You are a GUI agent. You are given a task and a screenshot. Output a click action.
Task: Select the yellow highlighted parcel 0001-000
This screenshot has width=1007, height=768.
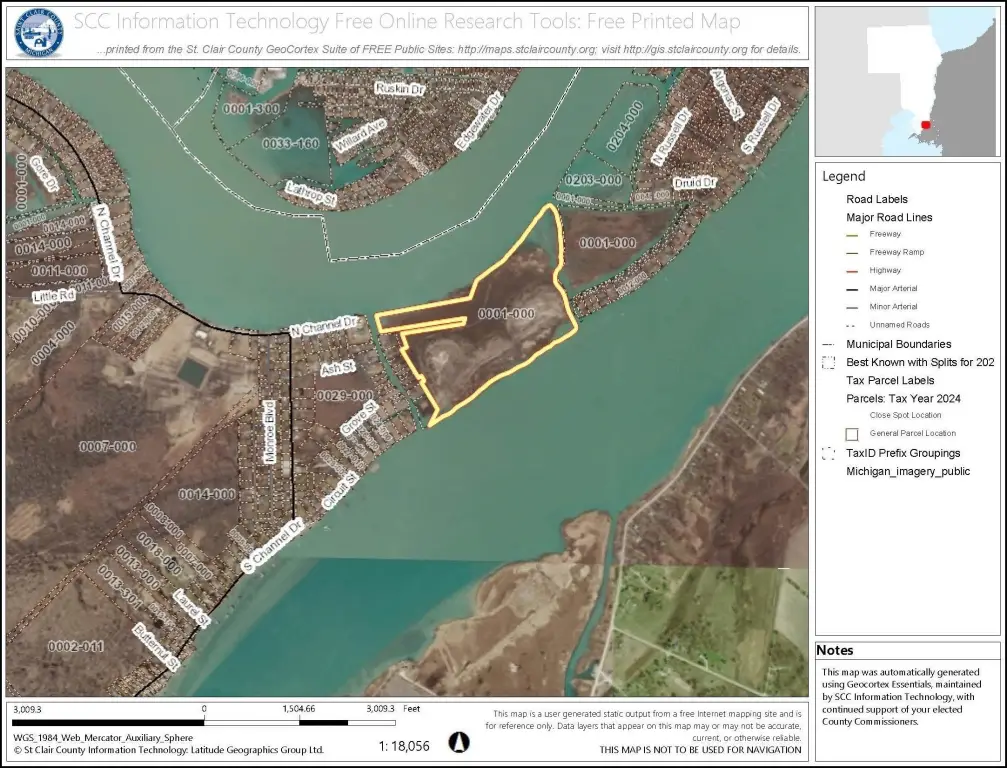tap(500, 340)
